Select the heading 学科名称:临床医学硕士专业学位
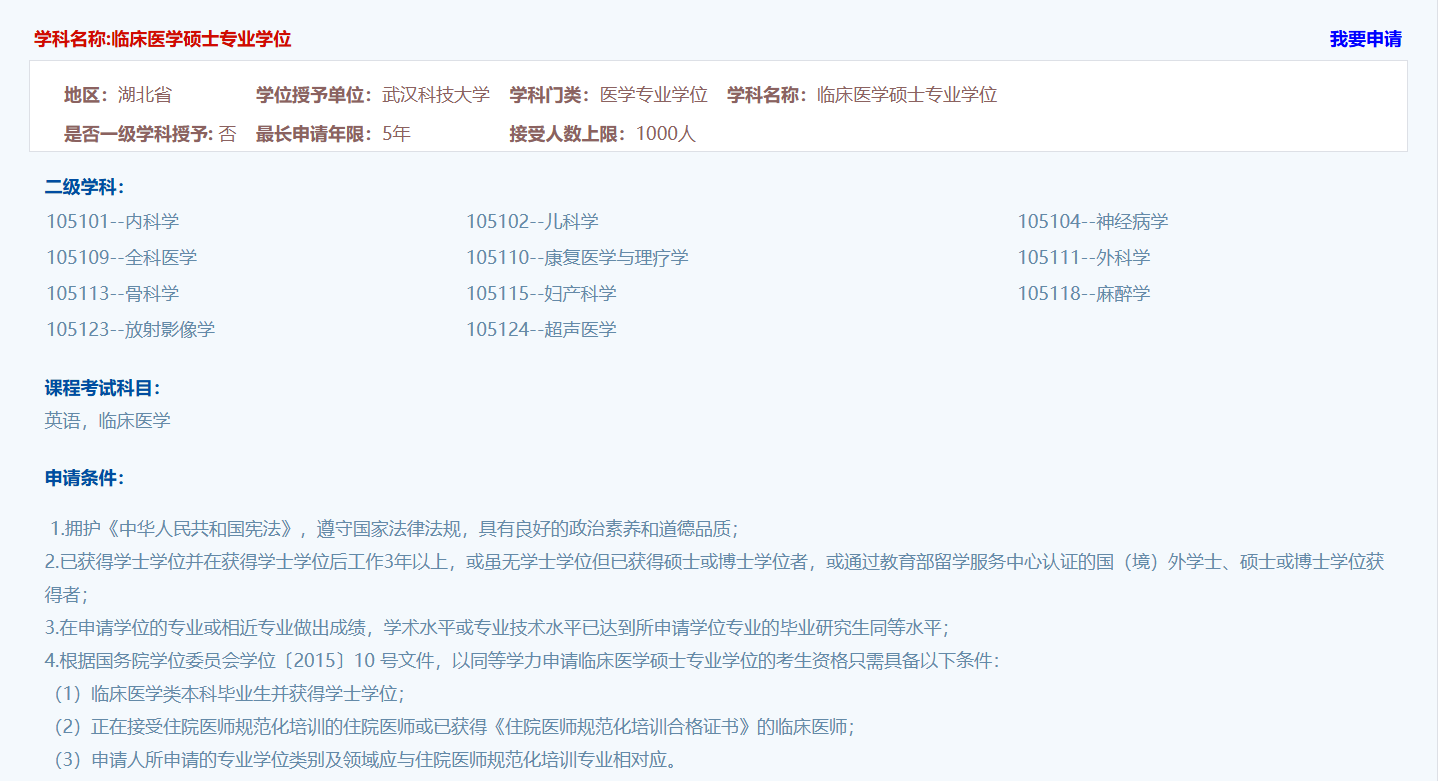 [x=163, y=39]
